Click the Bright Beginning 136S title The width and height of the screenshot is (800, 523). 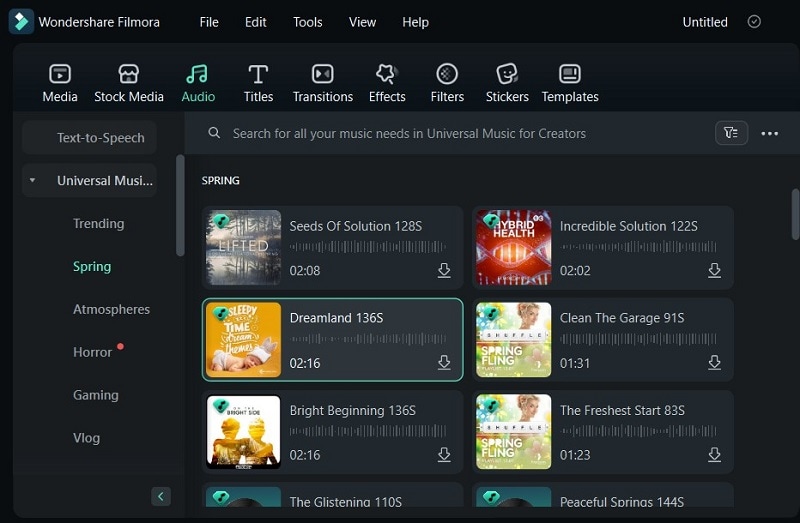point(353,410)
